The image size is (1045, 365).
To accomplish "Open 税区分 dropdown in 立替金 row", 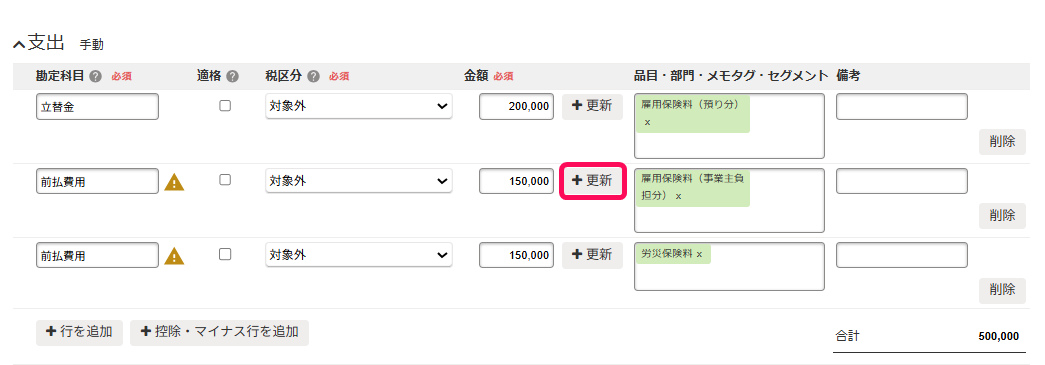I will coord(359,107).
